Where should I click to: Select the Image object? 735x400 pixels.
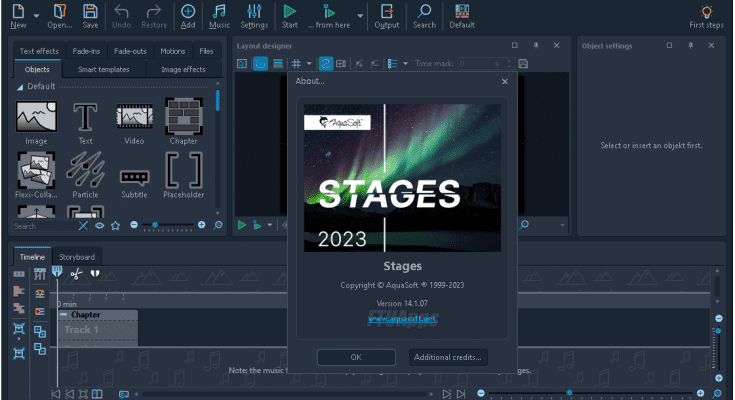click(x=36, y=123)
